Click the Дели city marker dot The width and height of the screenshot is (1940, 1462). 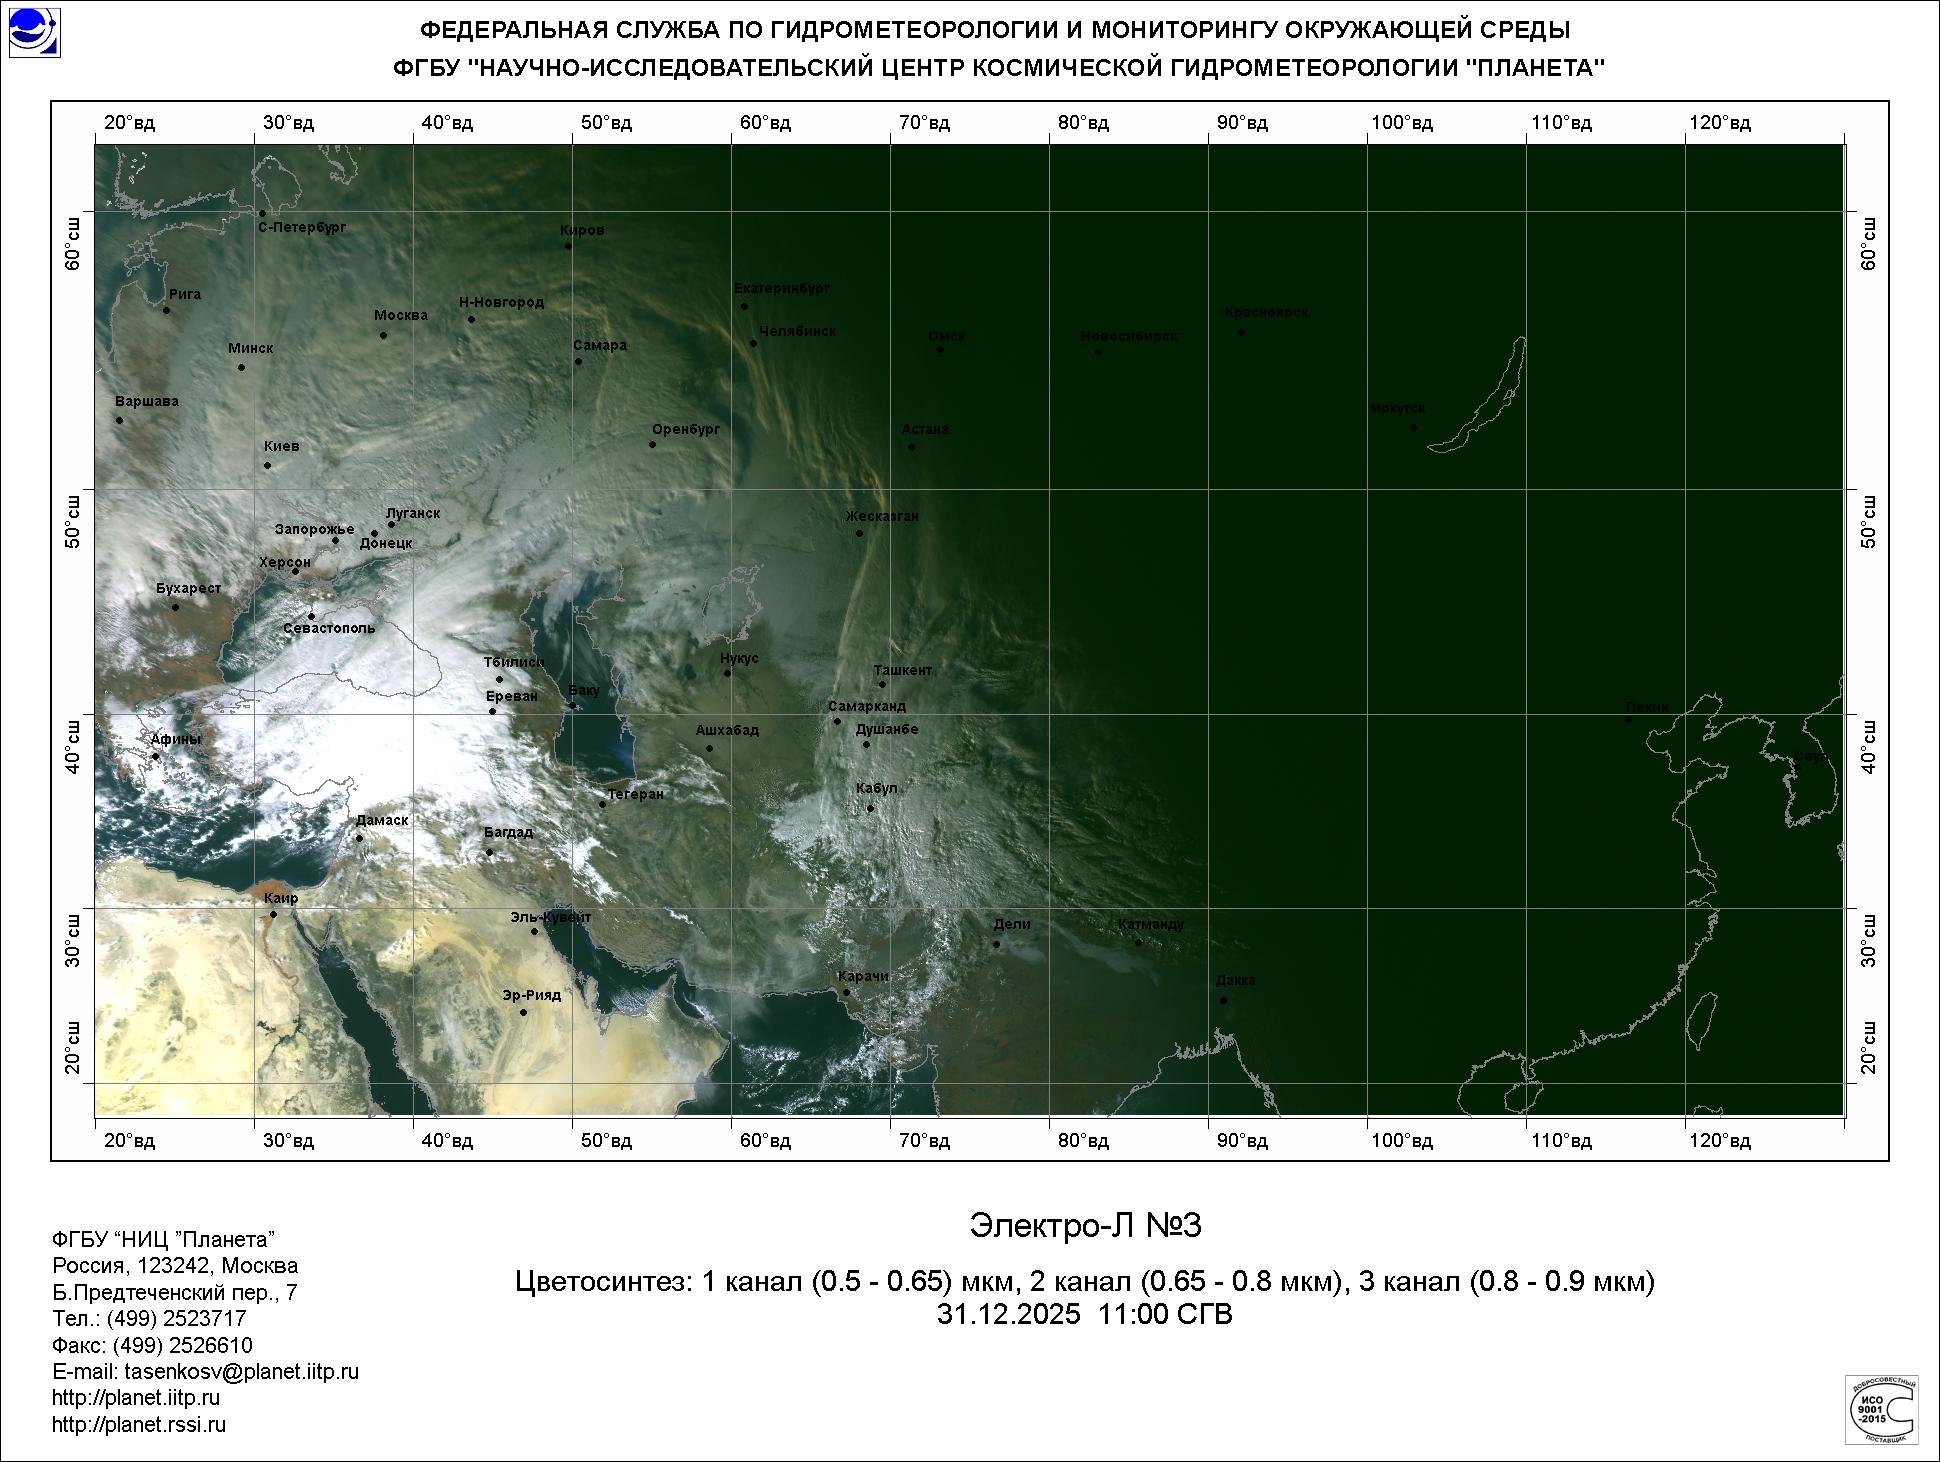(x=996, y=944)
